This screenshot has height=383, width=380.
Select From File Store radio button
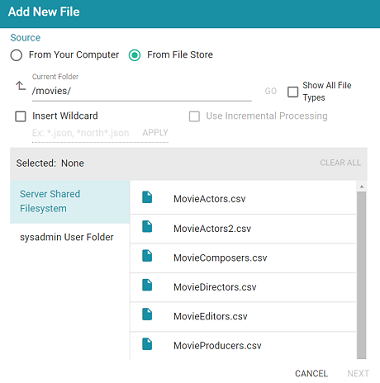[x=135, y=55]
